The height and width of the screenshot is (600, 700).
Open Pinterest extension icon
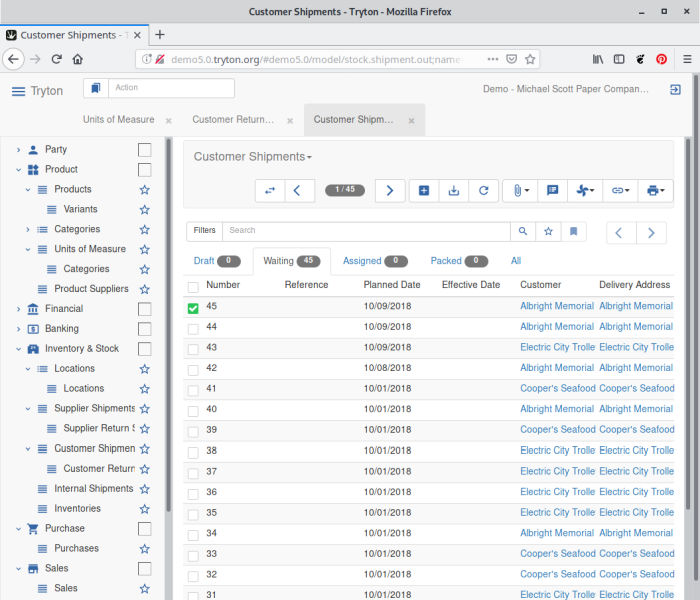click(661, 59)
